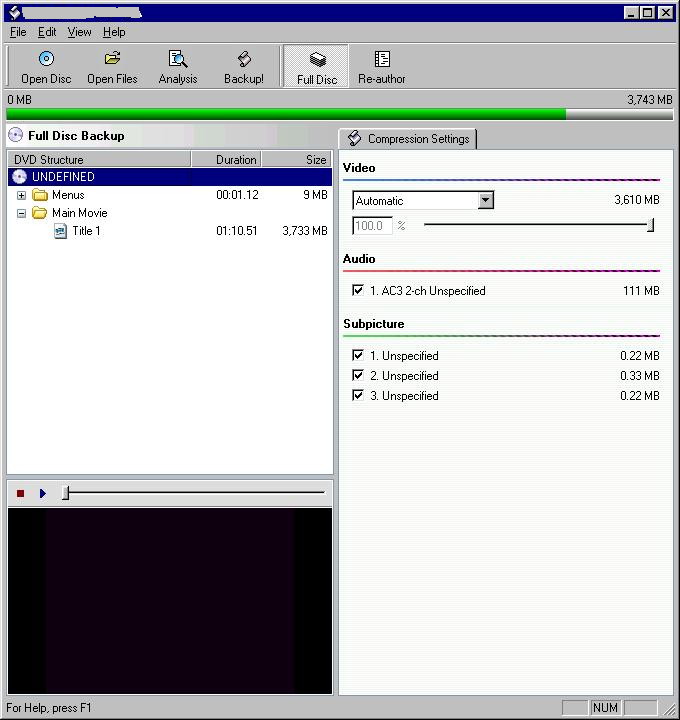The height and width of the screenshot is (720, 680).
Task: Open the File menu
Action: pos(18,32)
